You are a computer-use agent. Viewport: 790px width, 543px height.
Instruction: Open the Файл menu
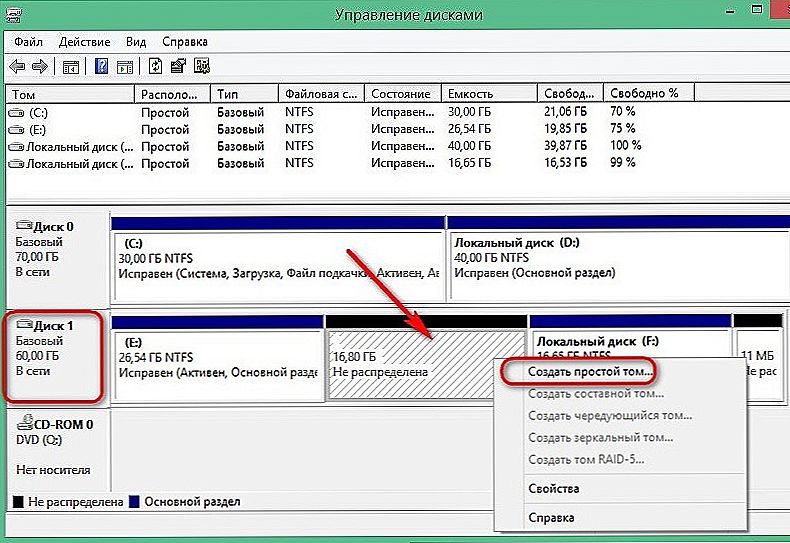pos(27,42)
